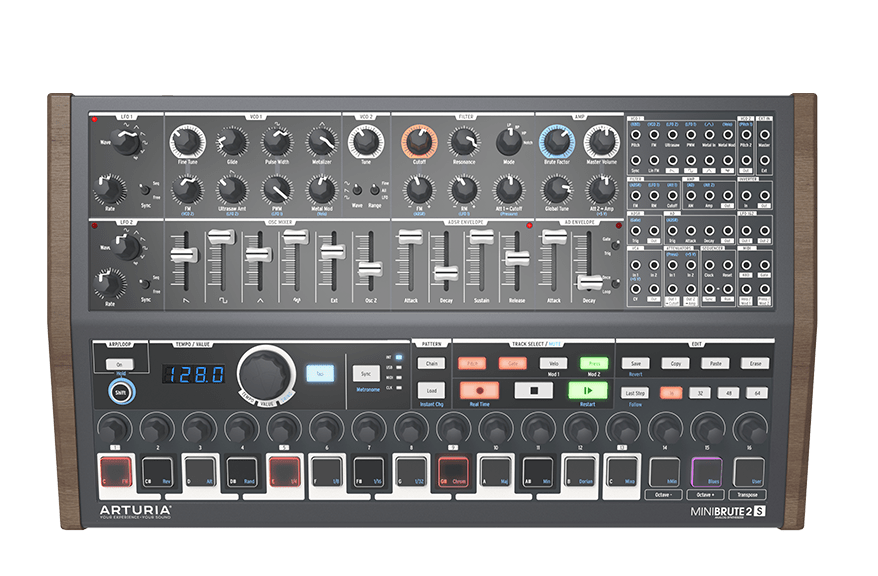Click the large Tempo/Value encoder knob
This screenshot has height=576, width=878.
266,373
